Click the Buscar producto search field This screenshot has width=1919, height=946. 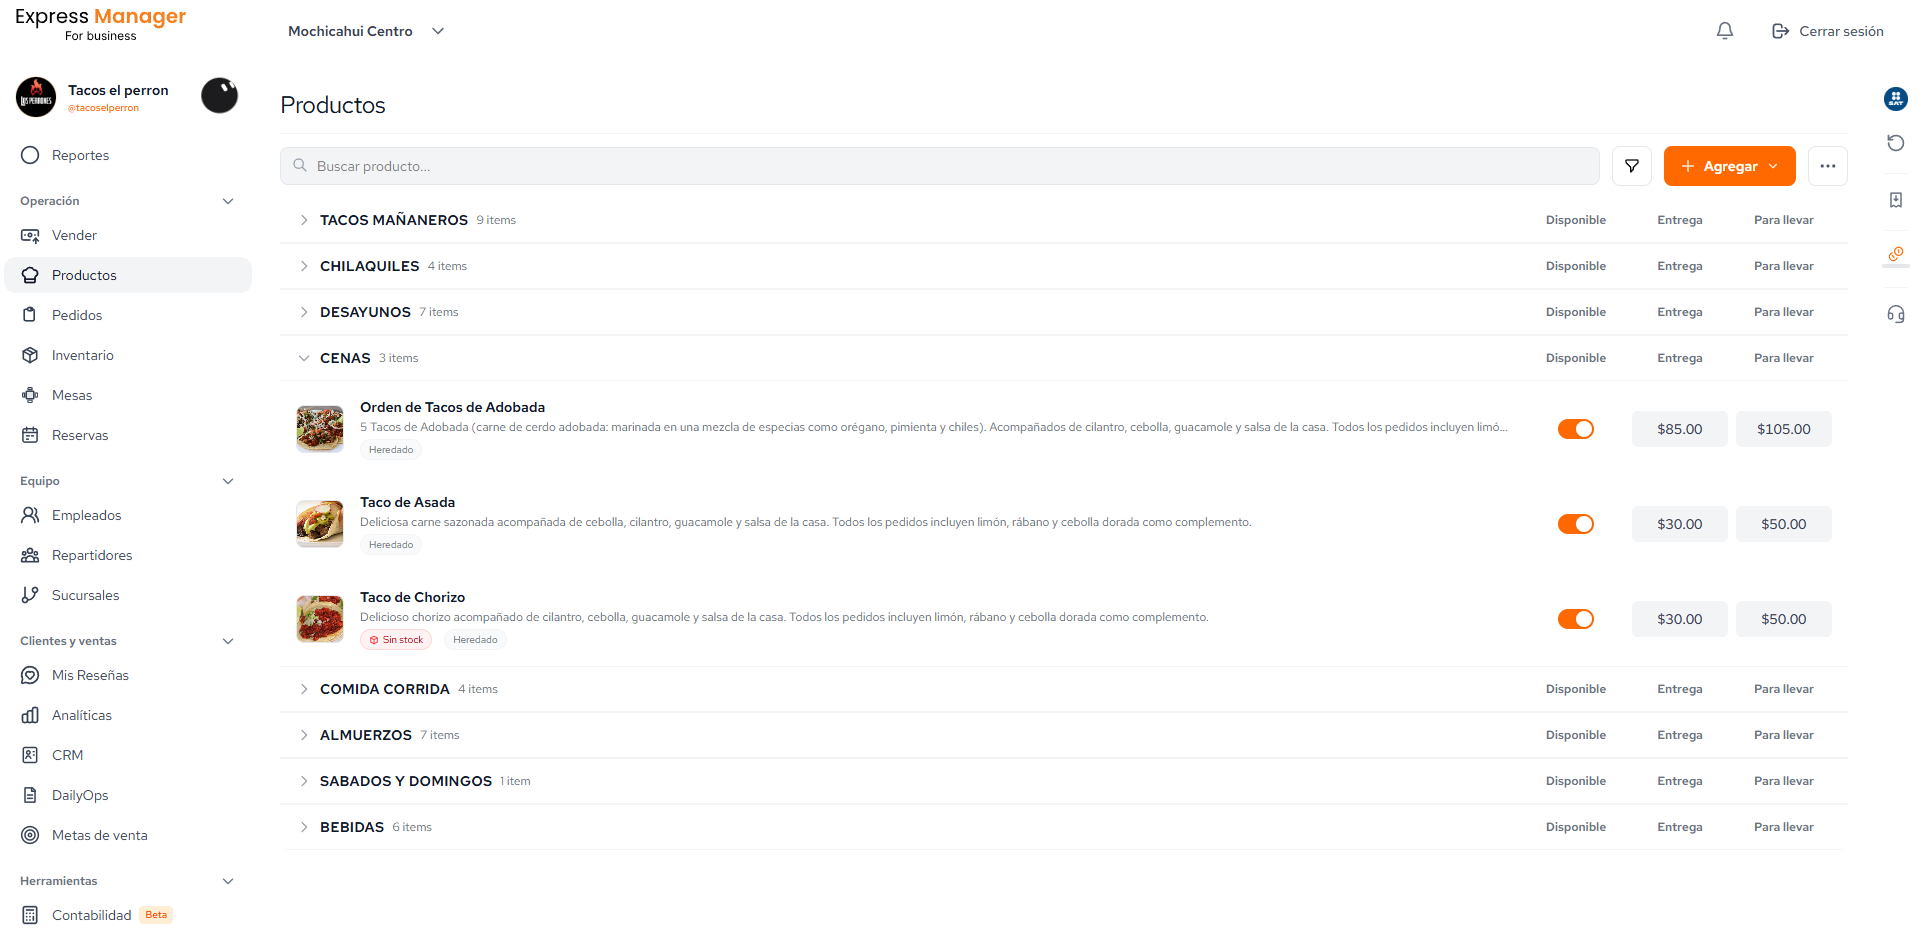(939, 166)
